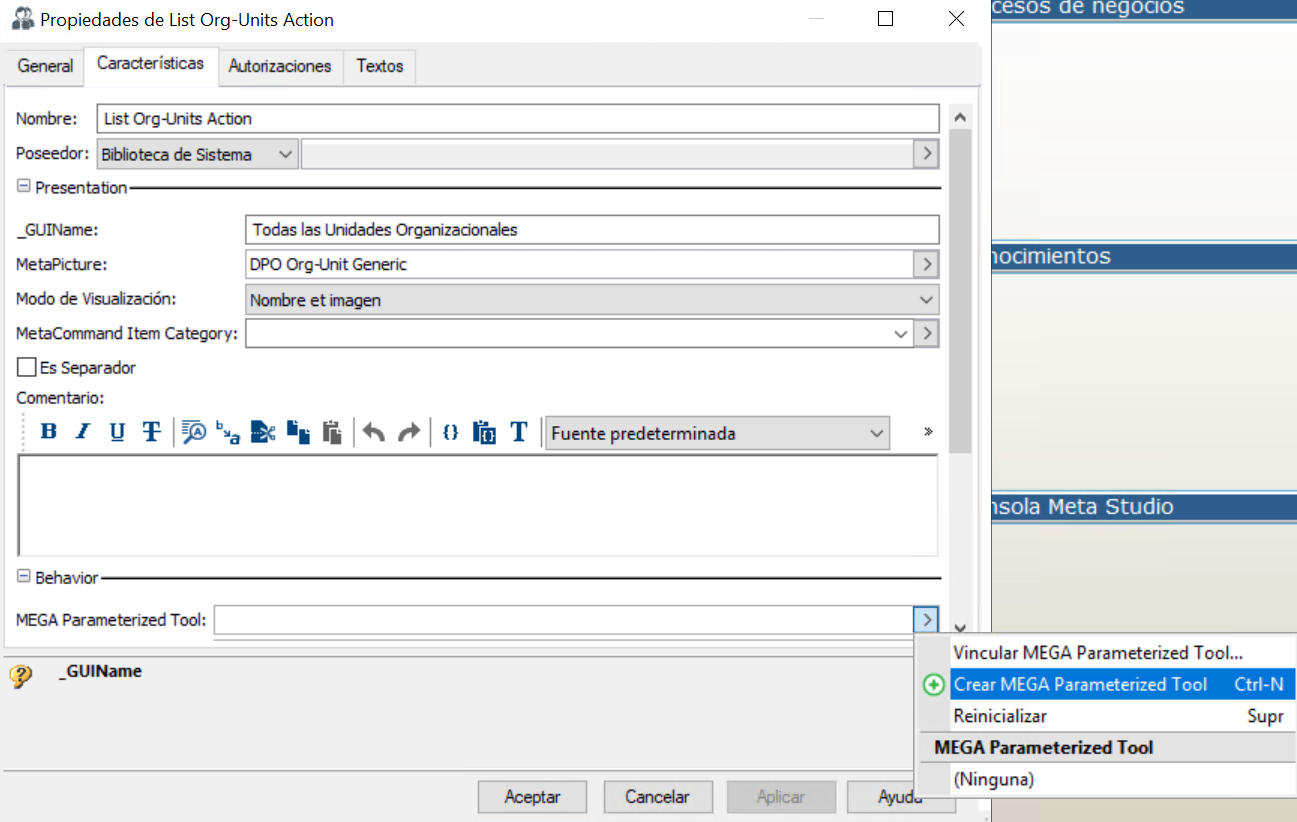Click into the Comentario text area
This screenshot has height=822, width=1297.
pyautogui.click(x=478, y=505)
